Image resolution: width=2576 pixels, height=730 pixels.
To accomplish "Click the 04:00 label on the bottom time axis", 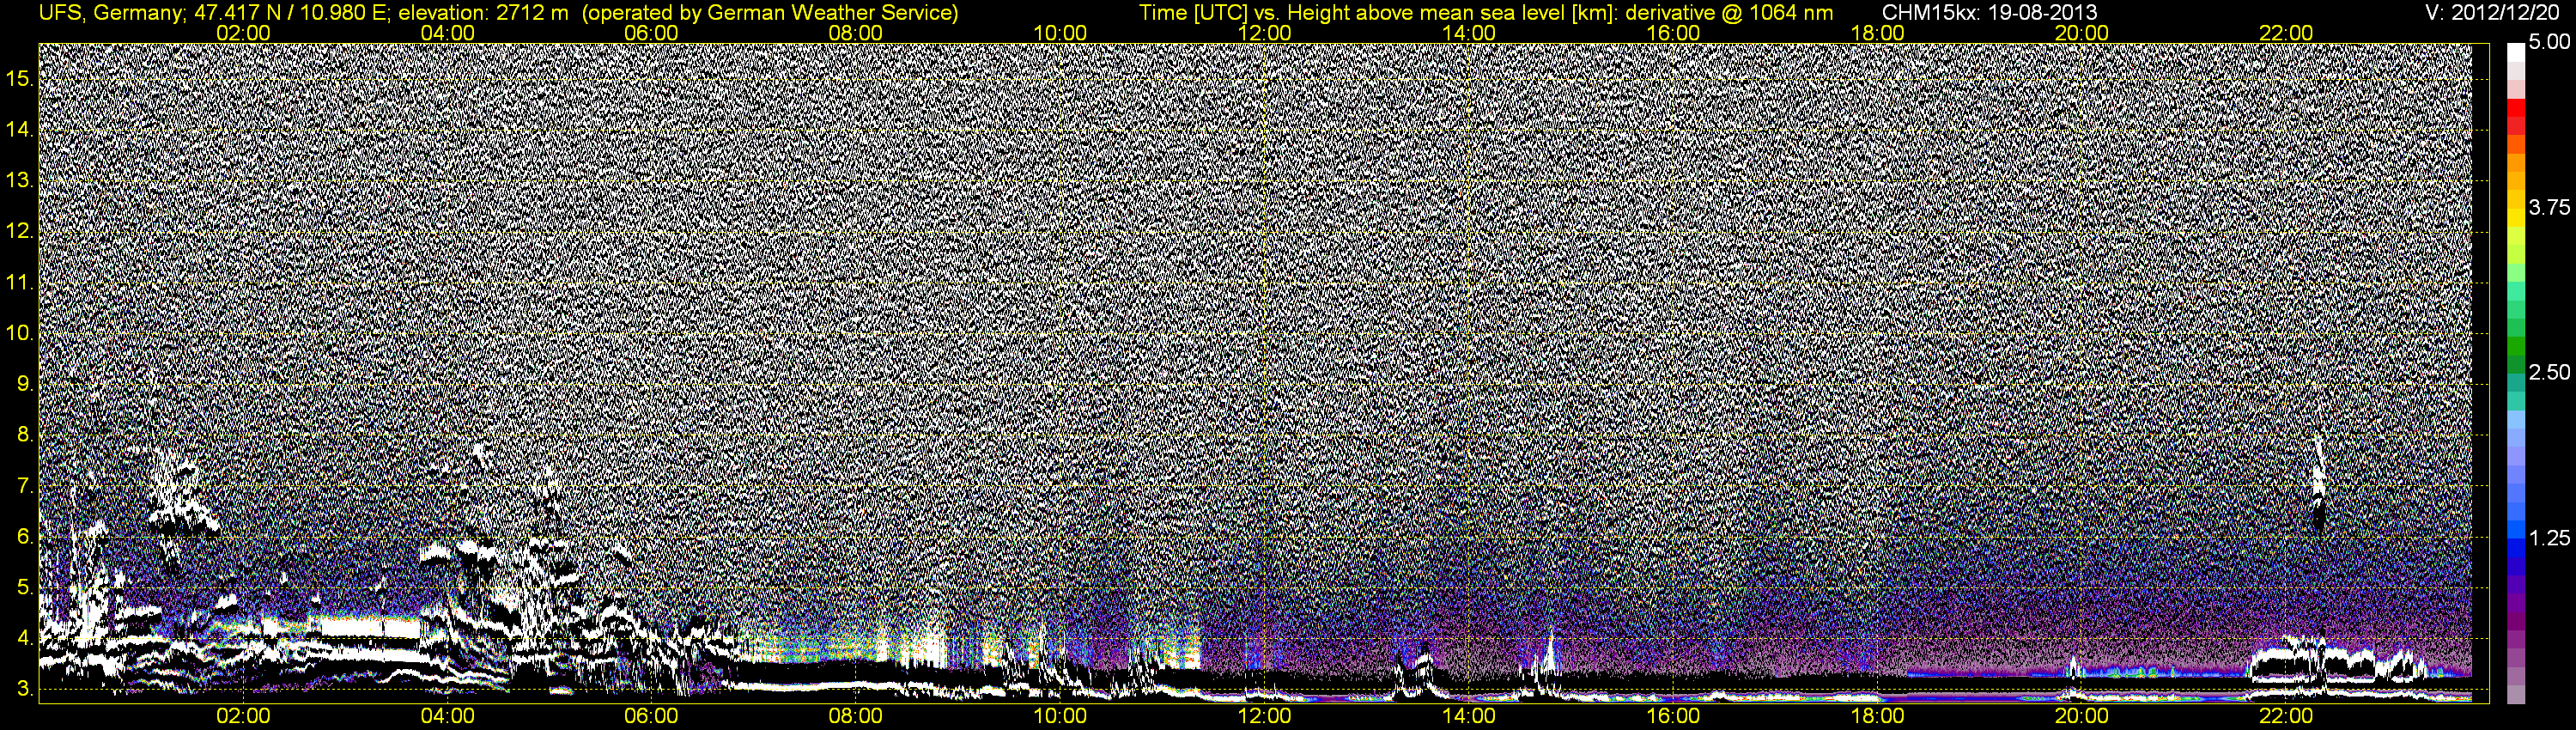I will [x=447, y=716].
